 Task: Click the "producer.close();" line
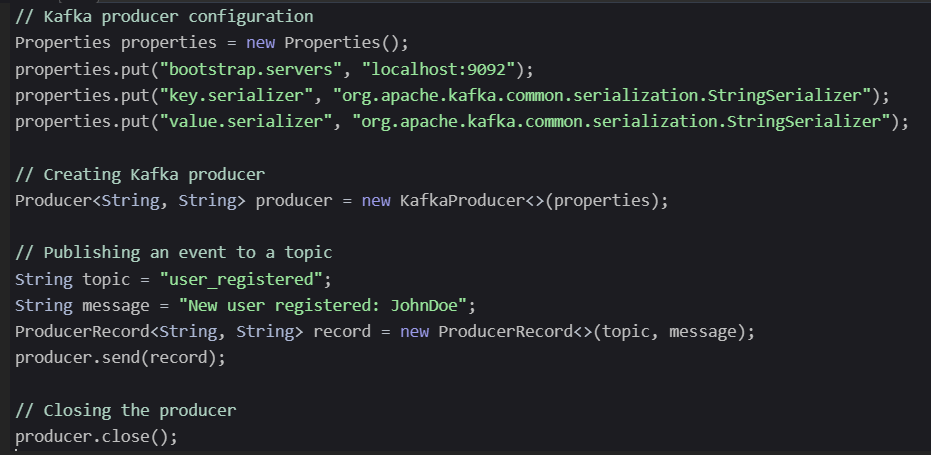[96, 437]
